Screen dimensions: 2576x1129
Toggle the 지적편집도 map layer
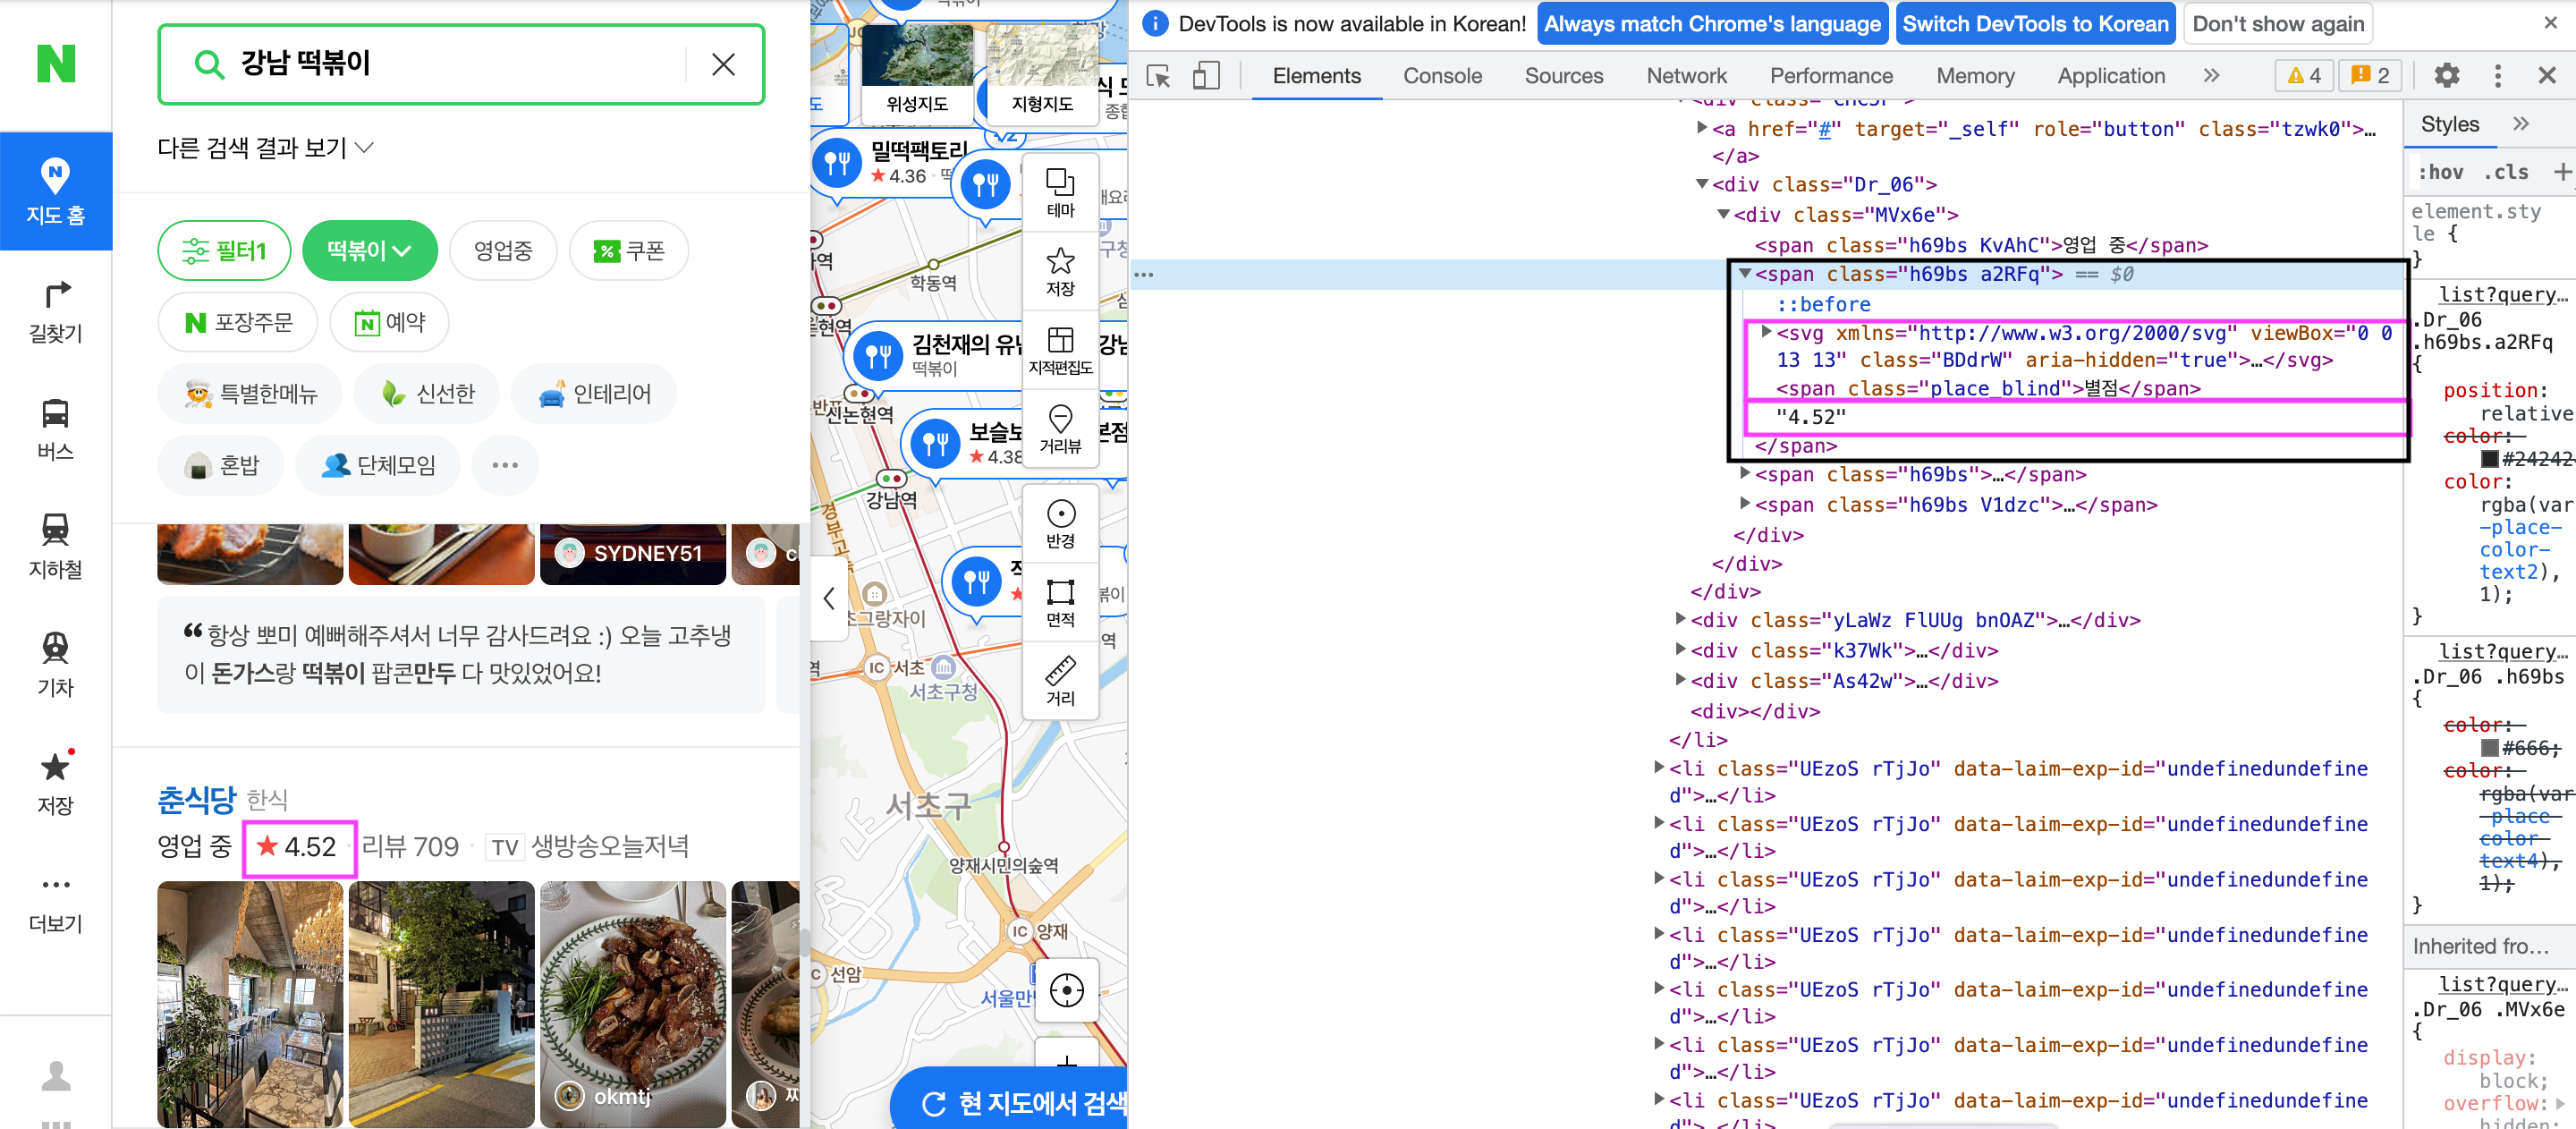[1060, 350]
